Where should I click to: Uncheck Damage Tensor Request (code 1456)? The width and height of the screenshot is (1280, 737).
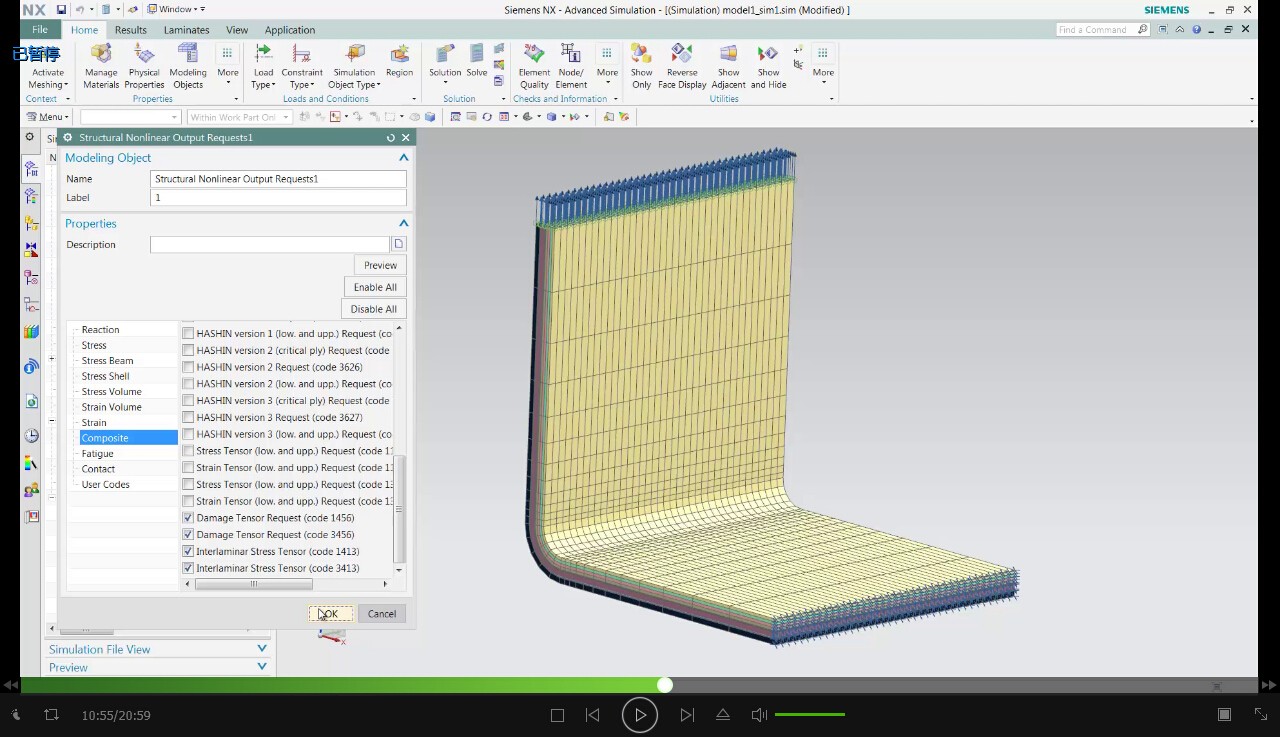pyautogui.click(x=188, y=518)
